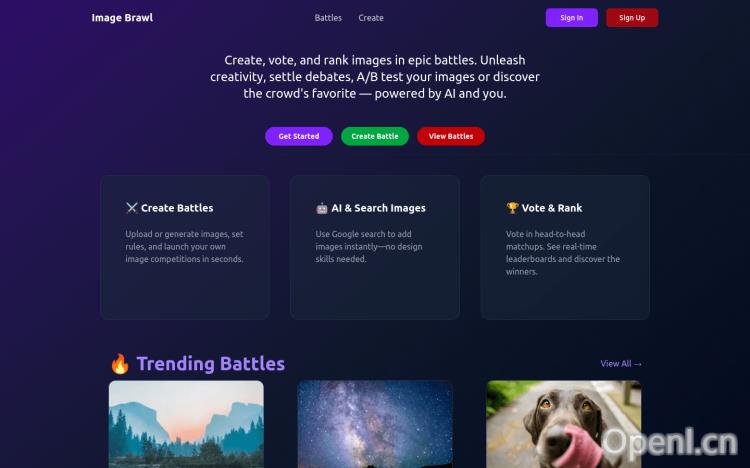Click the red Sign Up button
The image size is (750, 468).
coord(632,18)
